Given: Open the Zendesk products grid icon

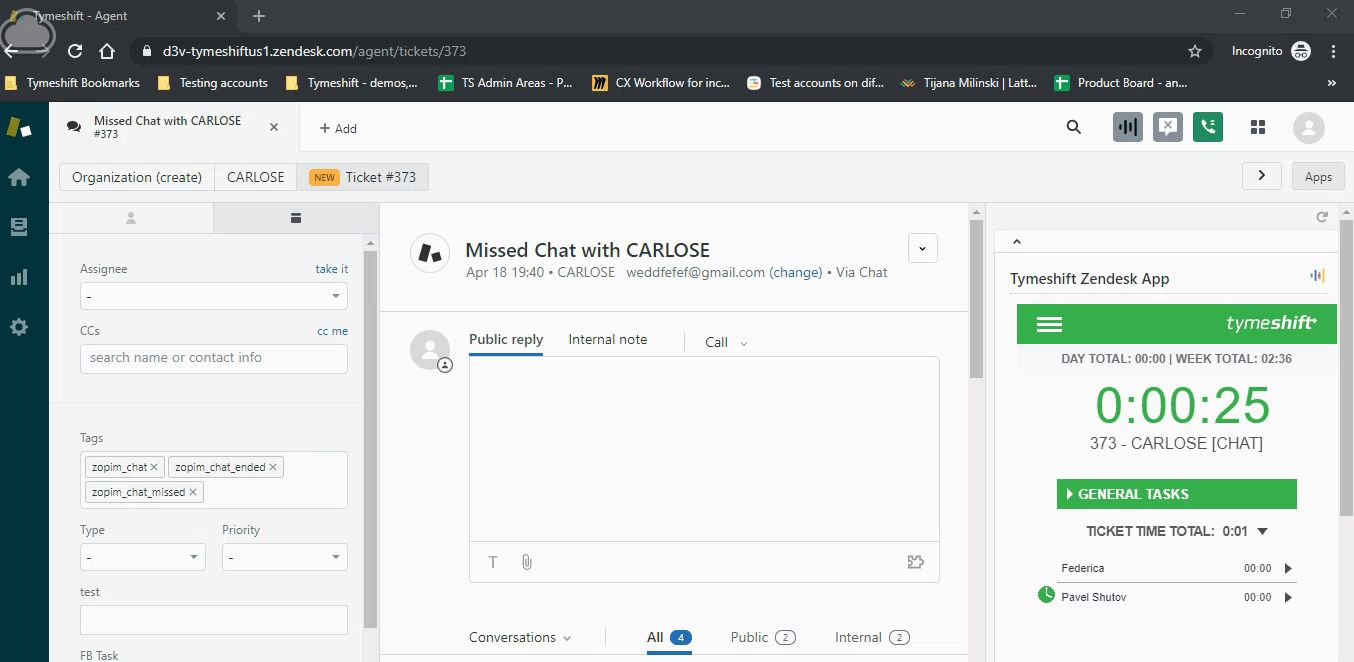Looking at the screenshot, I should click(1258, 127).
